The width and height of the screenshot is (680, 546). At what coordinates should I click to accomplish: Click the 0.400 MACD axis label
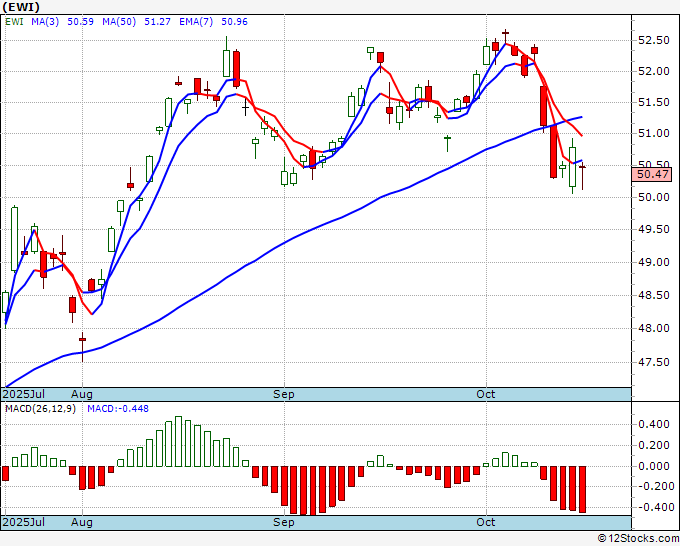pyautogui.click(x=654, y=424)
